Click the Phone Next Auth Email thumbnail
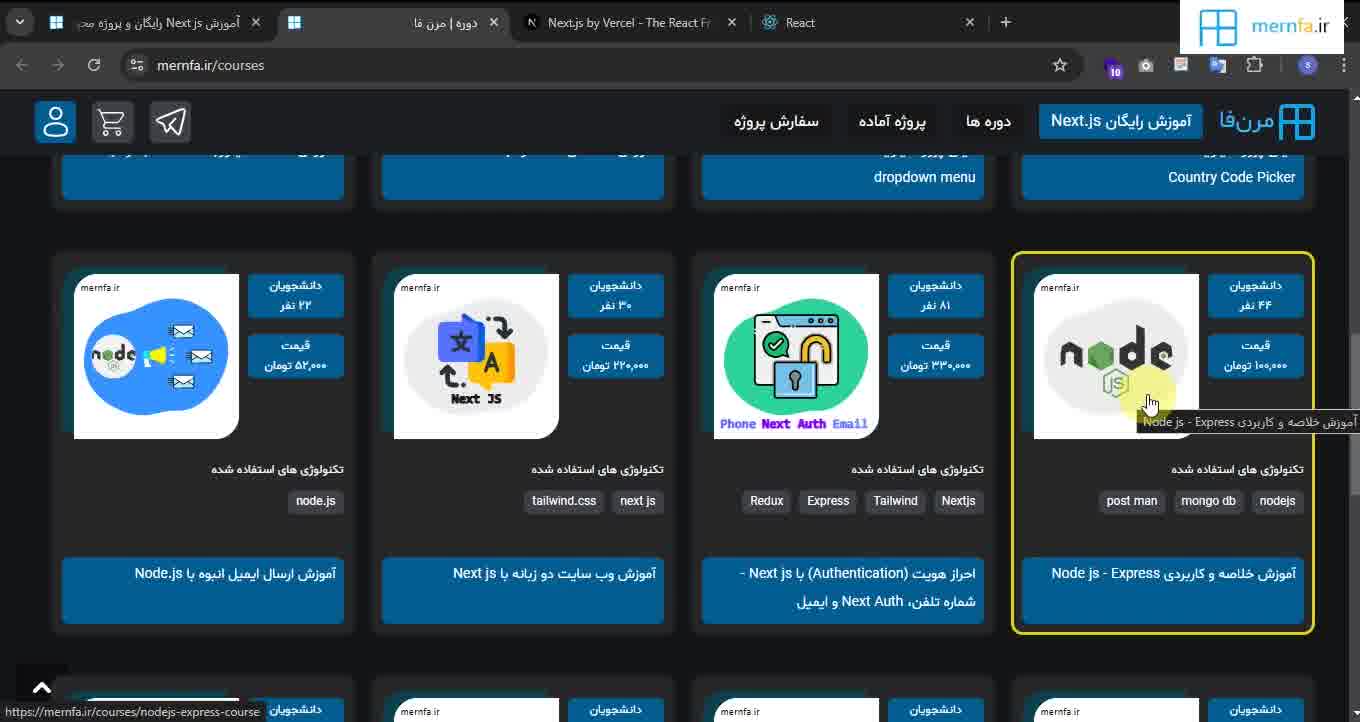 (796, 356)
